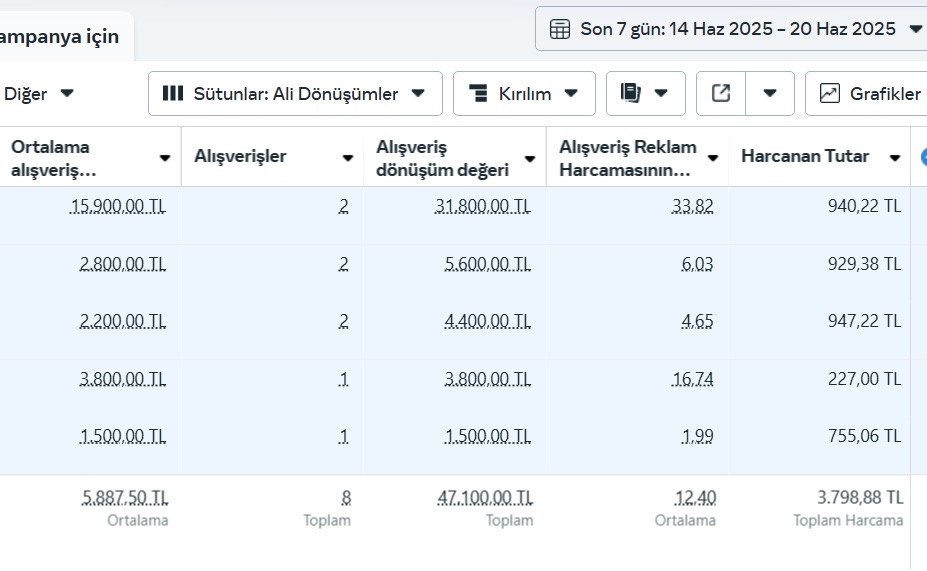Click the 31.800,00 TL conversion value
The image size is (927, 571).
(482, 206)
